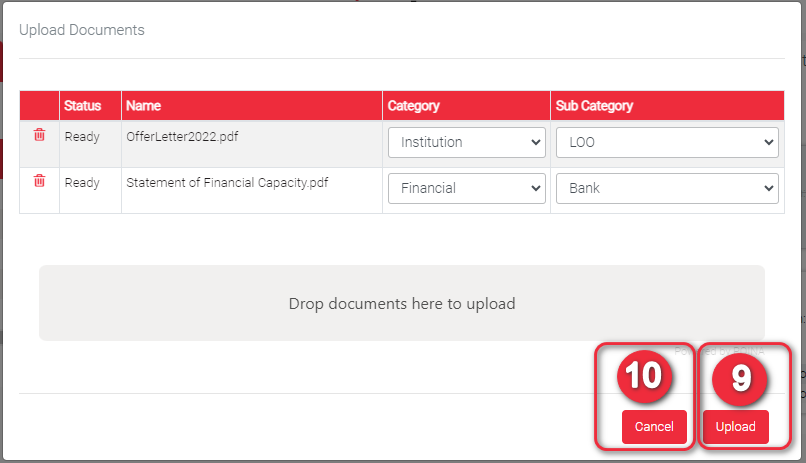
Task: Expand the LOO sub category dropdown
Action: [666, 142]
